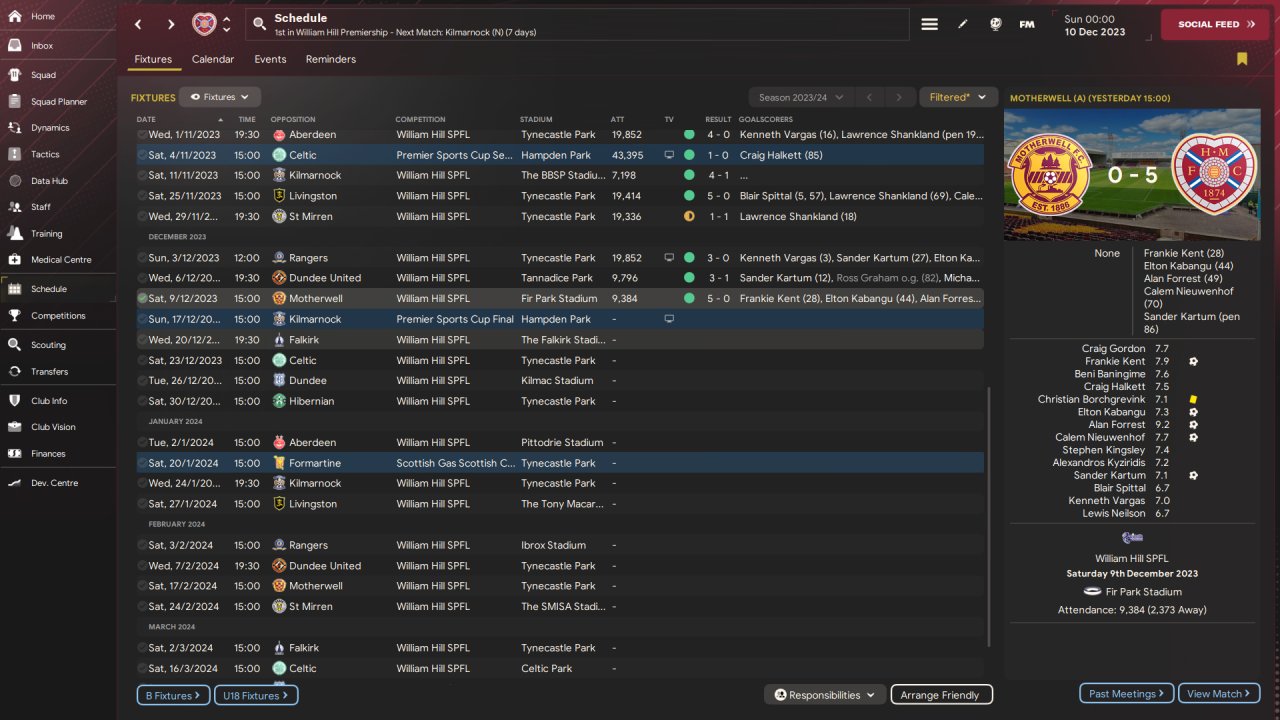Screen dimensions: 1280x720
Task: Tick the checkbox for the Sat 23/12/2023 Celtic fixture
Action: click(x=142, y=360)
